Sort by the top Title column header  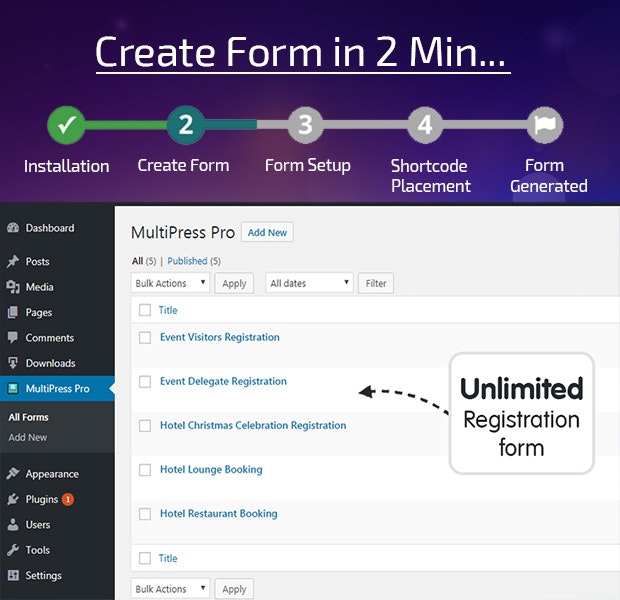coord(168,310)
